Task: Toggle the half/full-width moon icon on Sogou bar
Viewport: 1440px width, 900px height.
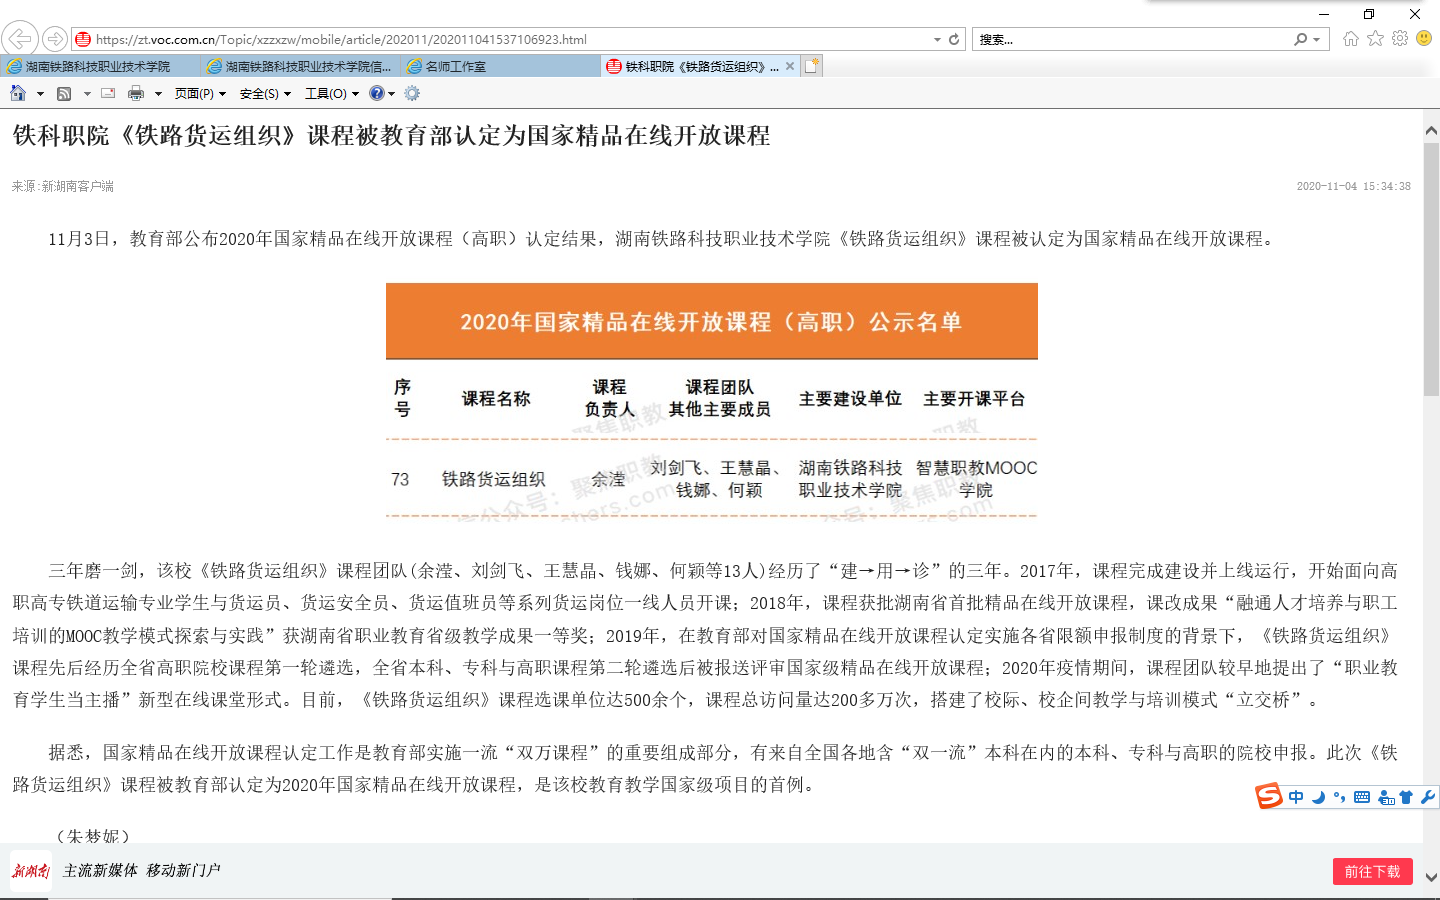Action: point(1318,797)
